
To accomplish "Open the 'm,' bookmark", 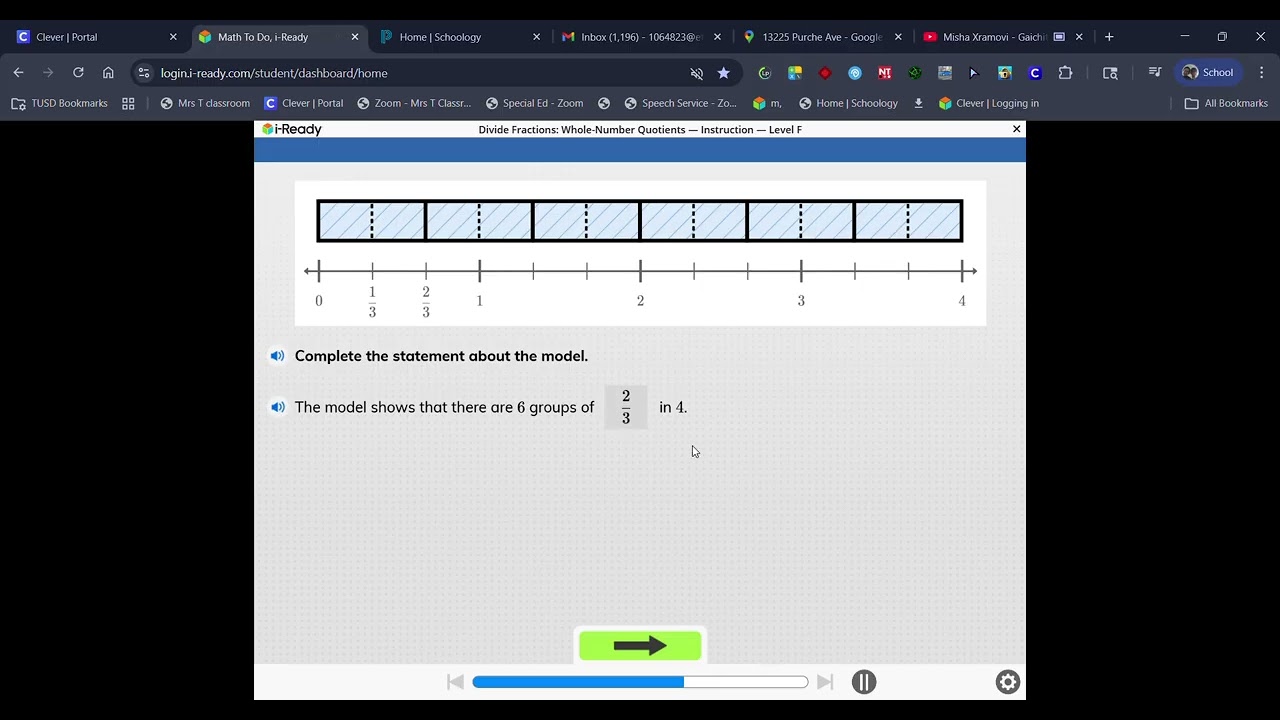I will [767, 103].
